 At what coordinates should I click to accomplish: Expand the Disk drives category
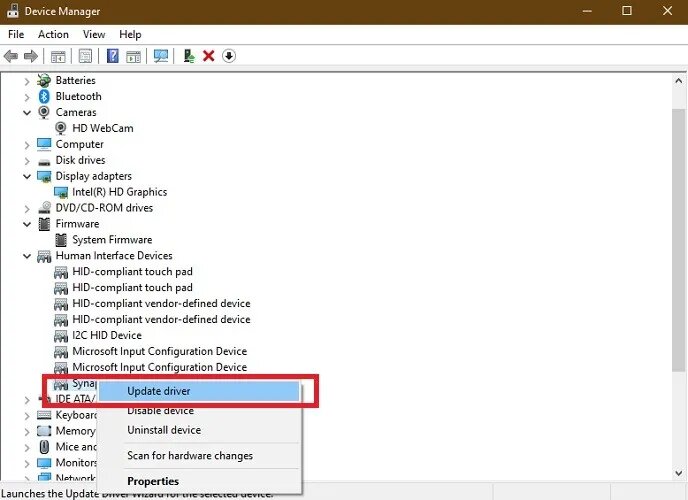click(27, 161)
